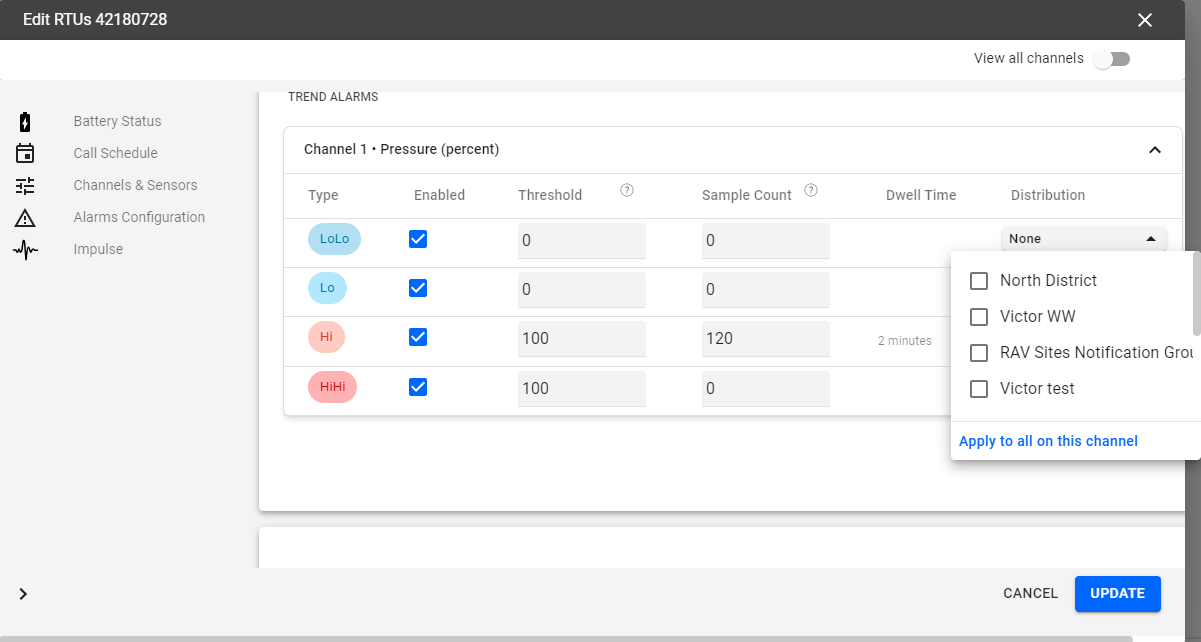Click the Hi alarm Threshold input field
Image resolution: width=1201 pixels, height=642 pixels.
tap(581, 339)
